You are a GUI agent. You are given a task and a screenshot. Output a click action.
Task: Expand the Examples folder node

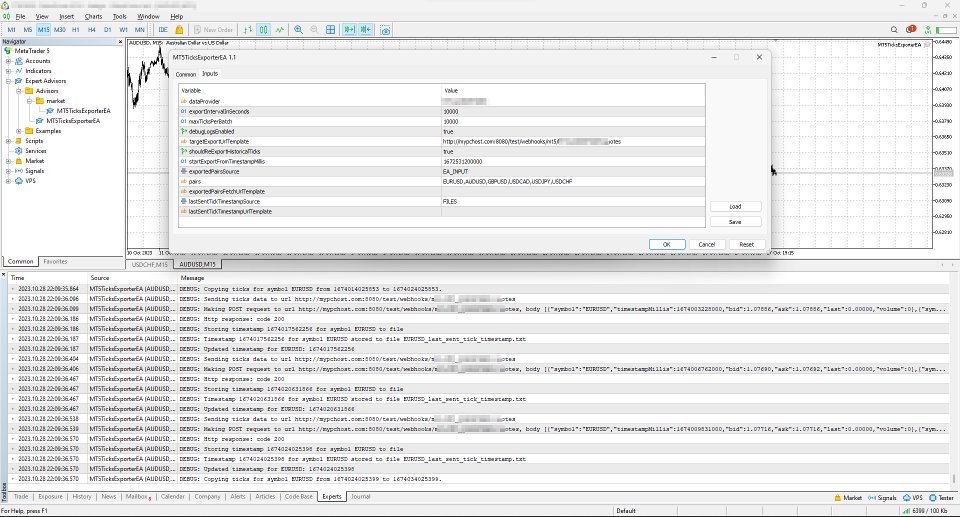(x=19, y=131)
